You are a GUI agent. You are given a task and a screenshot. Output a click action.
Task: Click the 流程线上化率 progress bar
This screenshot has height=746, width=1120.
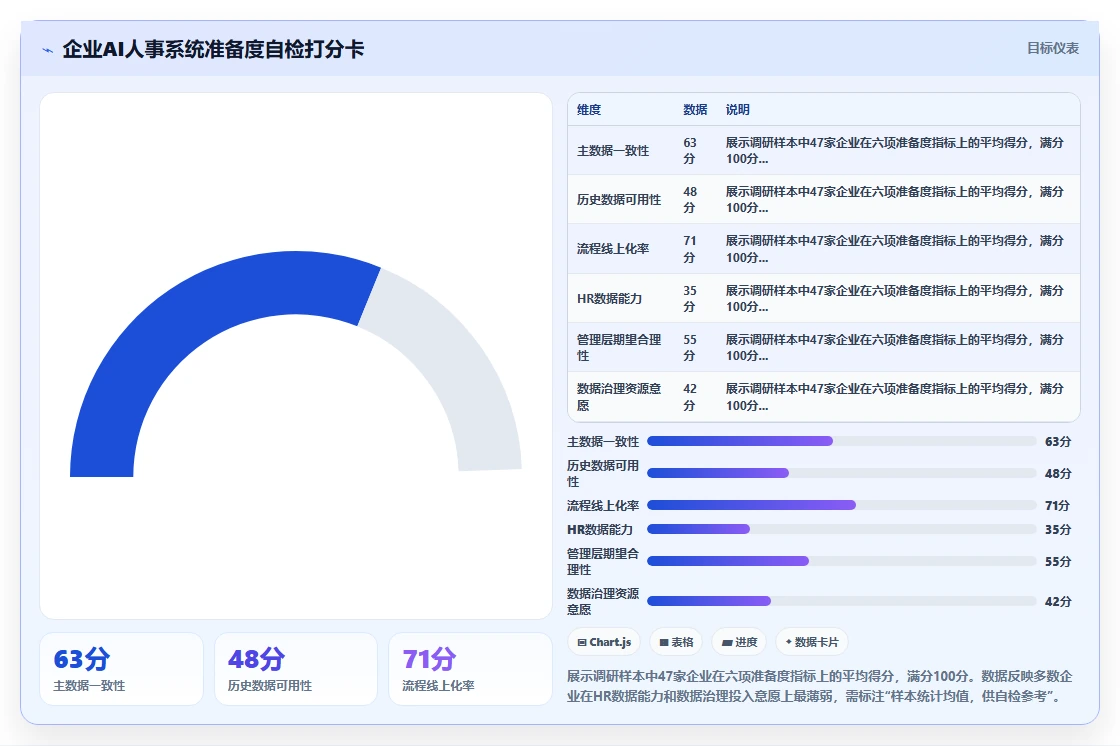pos(841,505)
